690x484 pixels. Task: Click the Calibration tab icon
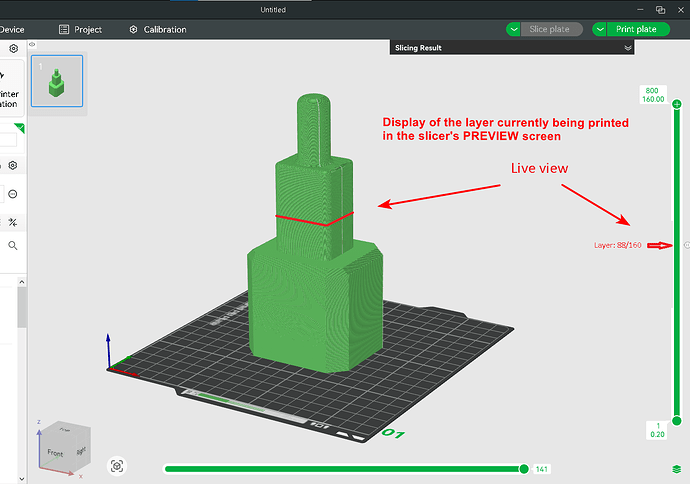click(x=133, y=29)
